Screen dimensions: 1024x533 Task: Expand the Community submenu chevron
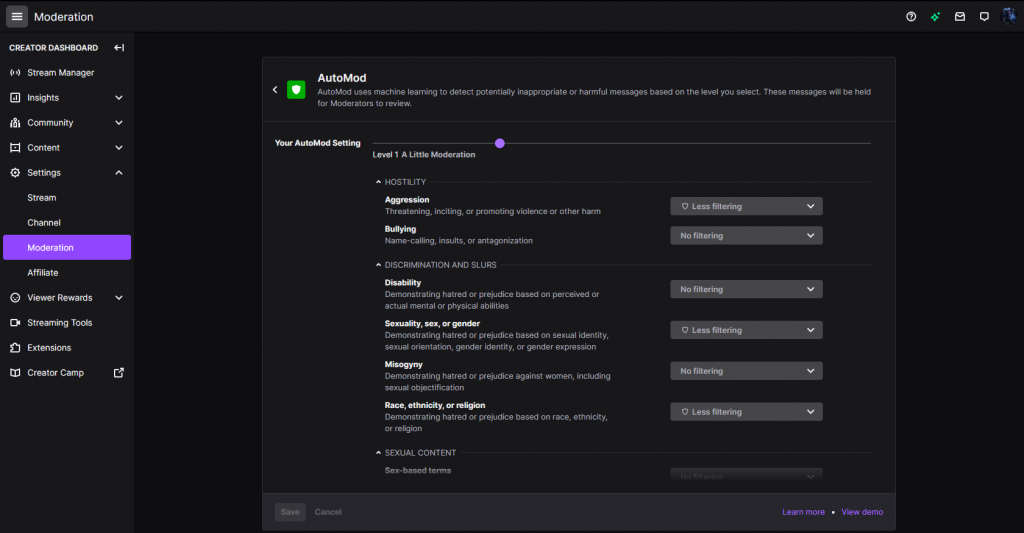pyautogui.click(x=119, y=123)
